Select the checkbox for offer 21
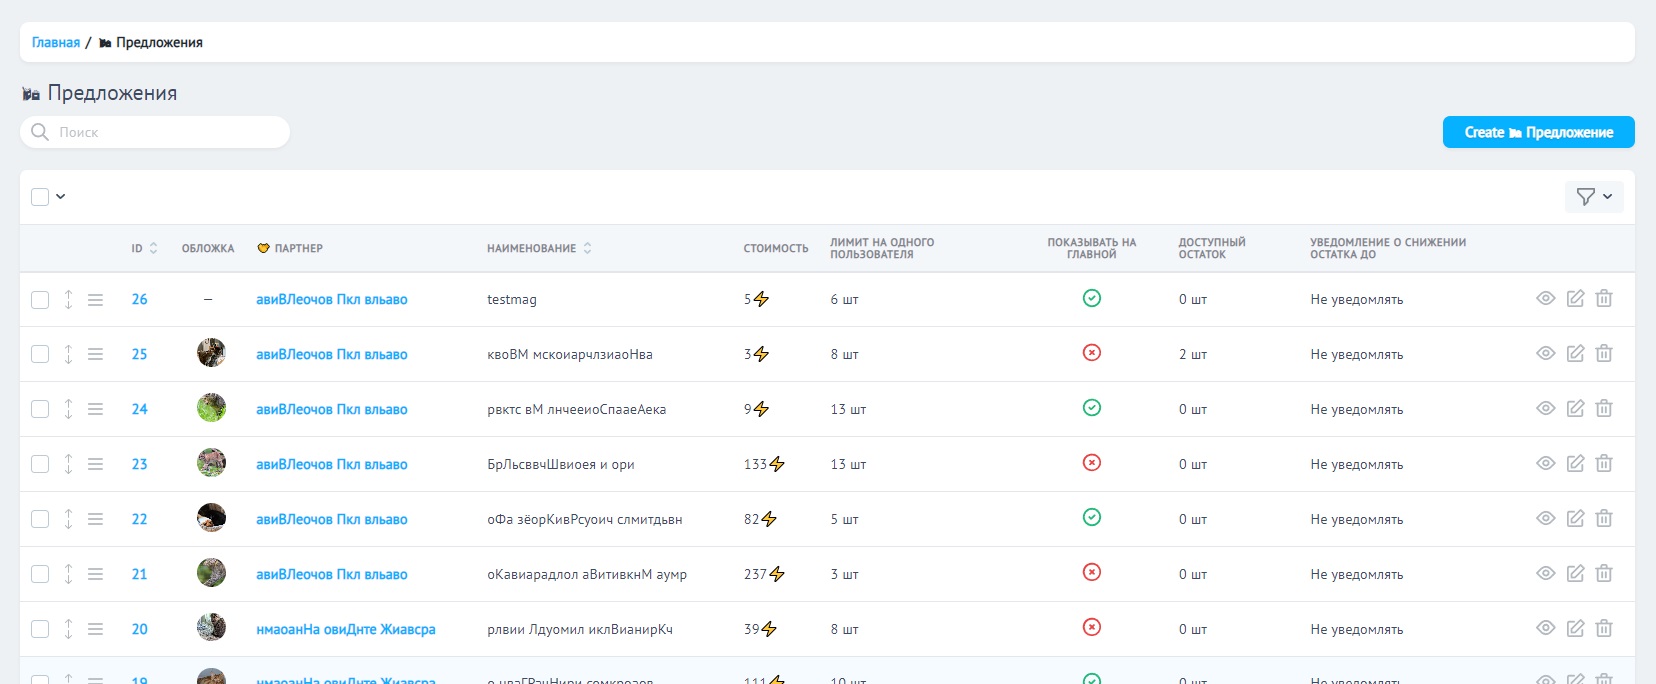The width and height of the screenshot is (1656, 684). 40,574
